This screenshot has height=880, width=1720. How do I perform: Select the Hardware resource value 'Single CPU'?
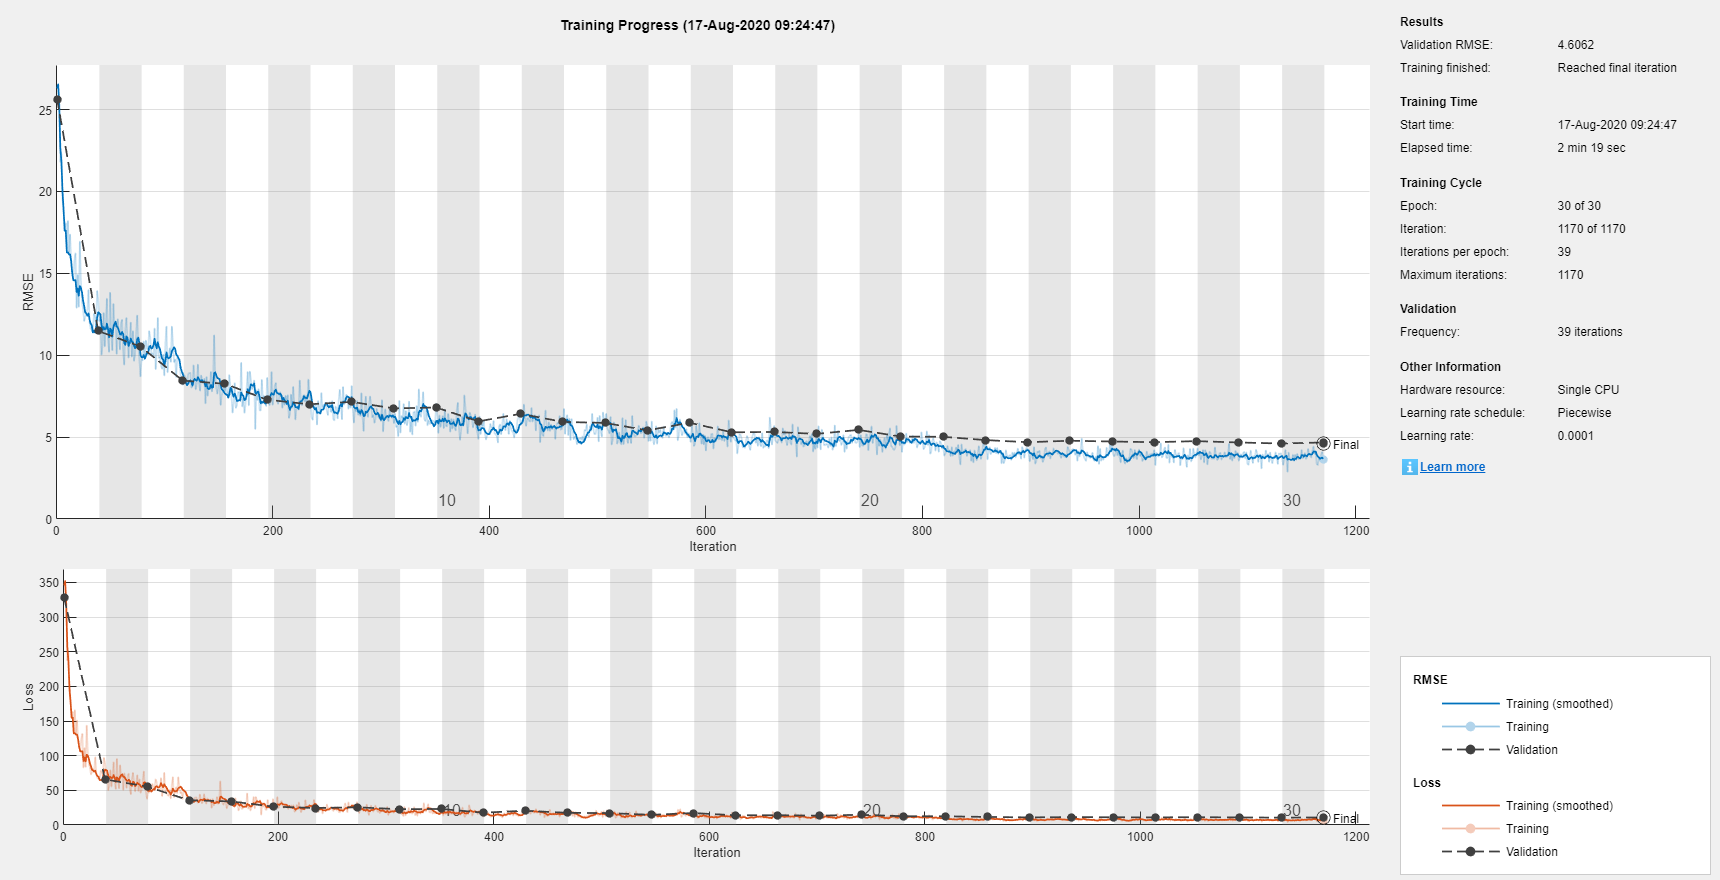1588,390
